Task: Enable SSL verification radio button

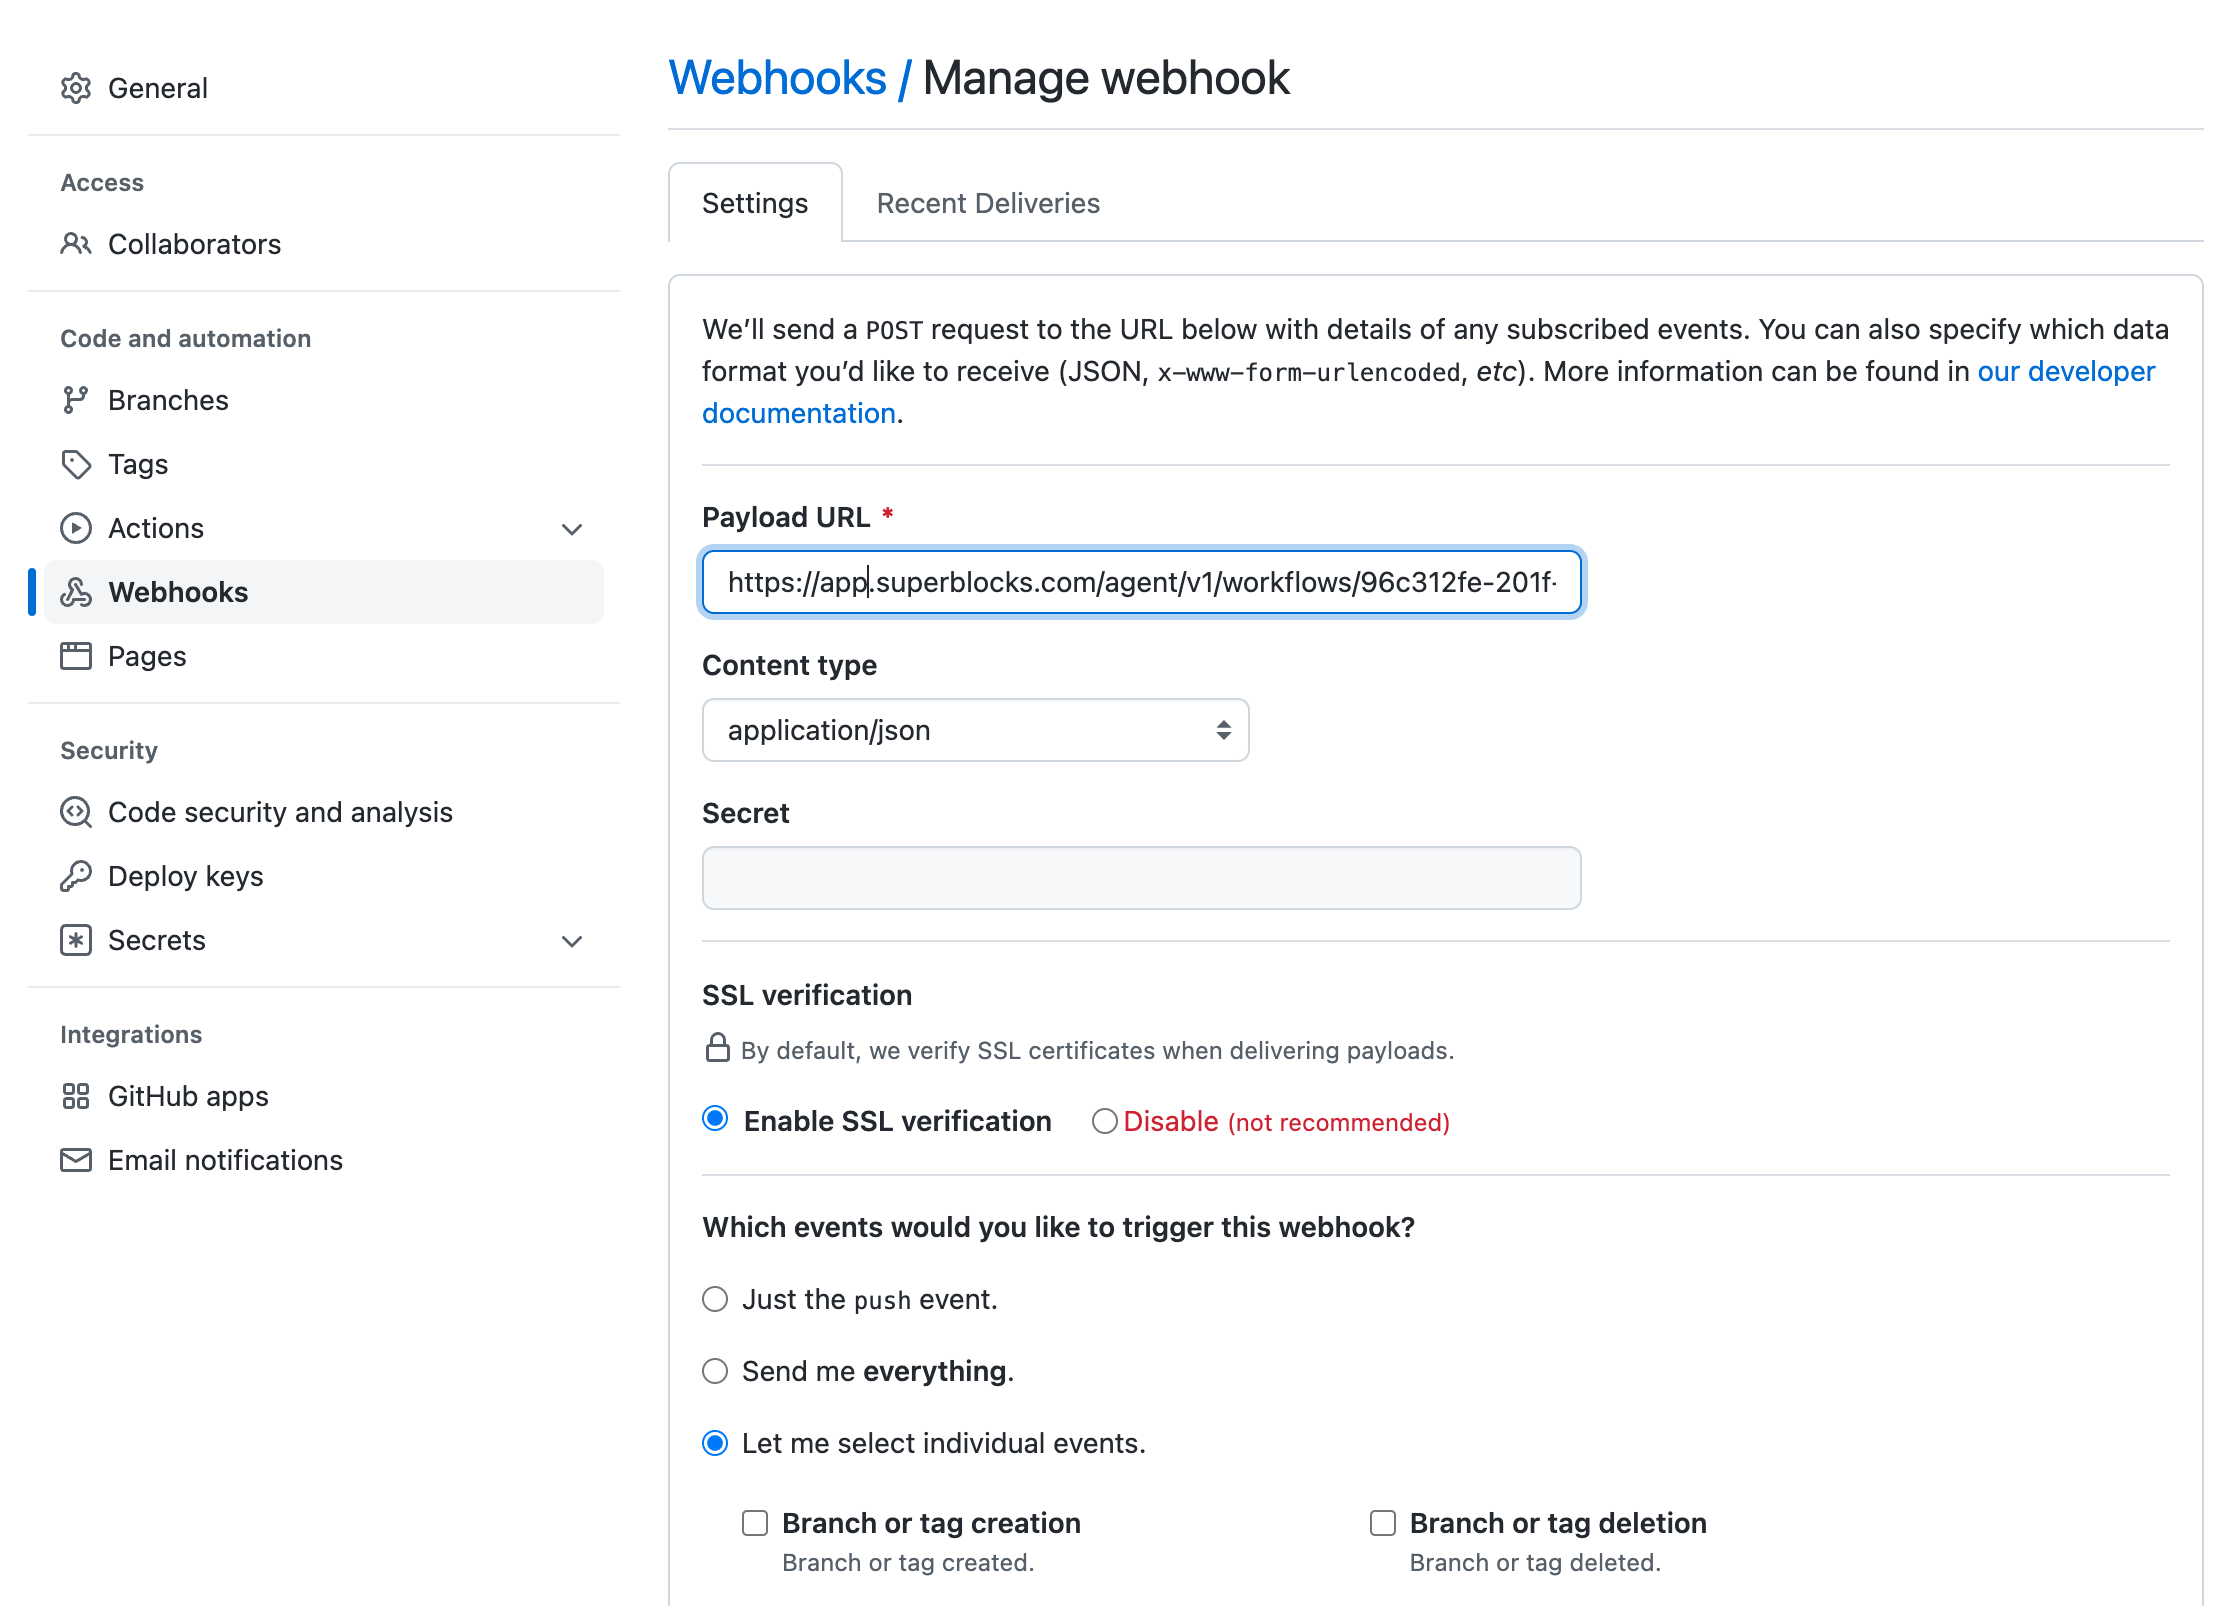Action: (715, 1121)
